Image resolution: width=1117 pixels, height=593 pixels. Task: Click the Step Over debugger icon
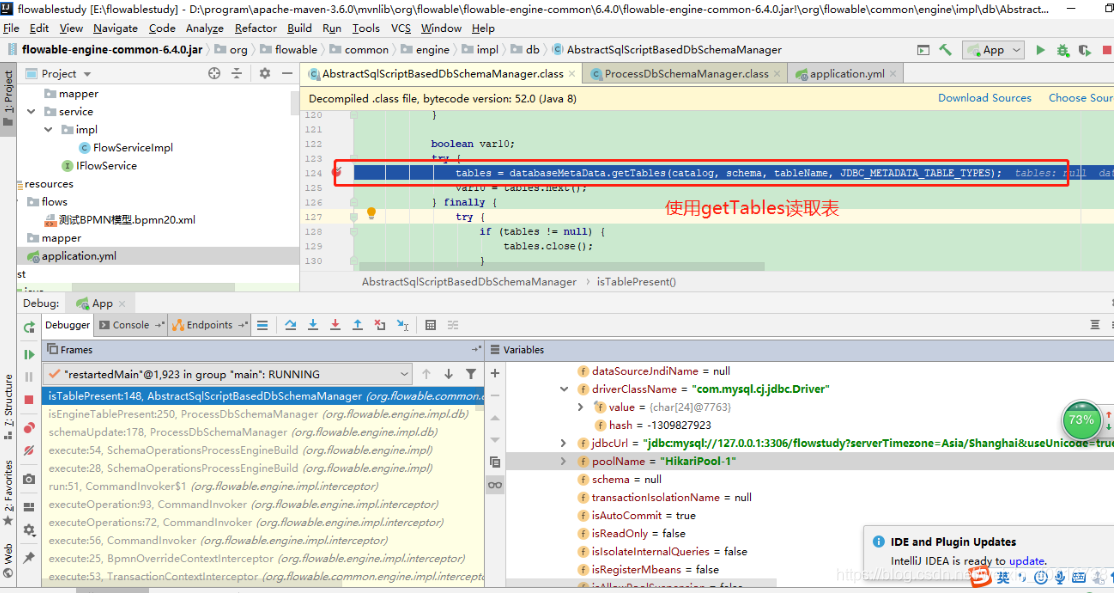291,325
